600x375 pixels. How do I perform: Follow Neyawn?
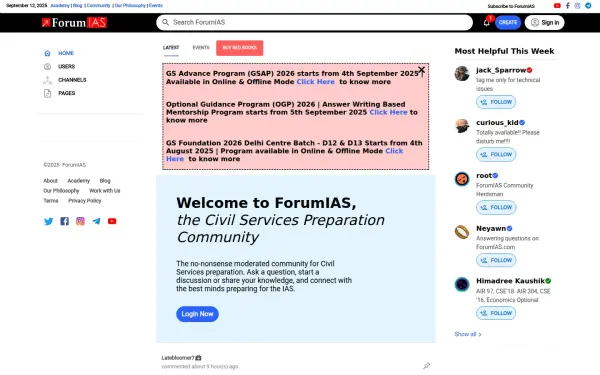pos(496,260)
